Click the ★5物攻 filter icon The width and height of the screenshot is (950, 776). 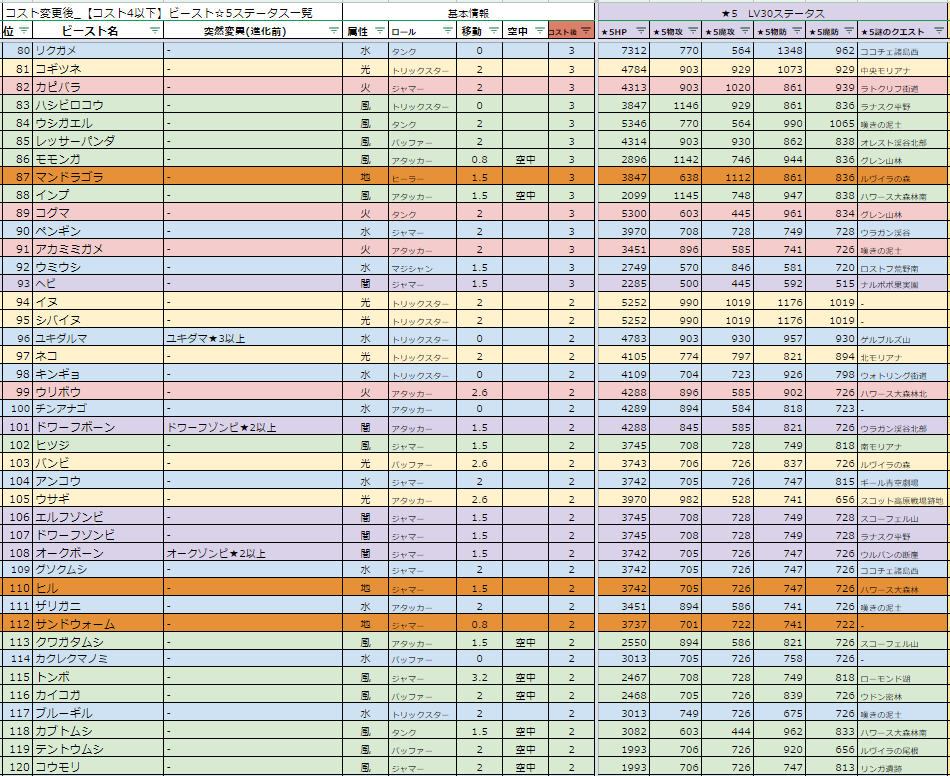click(692, 32)
